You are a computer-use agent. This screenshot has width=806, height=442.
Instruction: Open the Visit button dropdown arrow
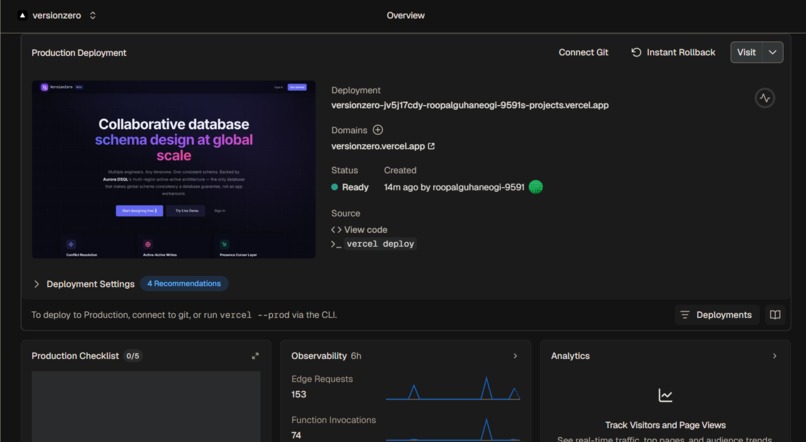click(x=773, y=52)
